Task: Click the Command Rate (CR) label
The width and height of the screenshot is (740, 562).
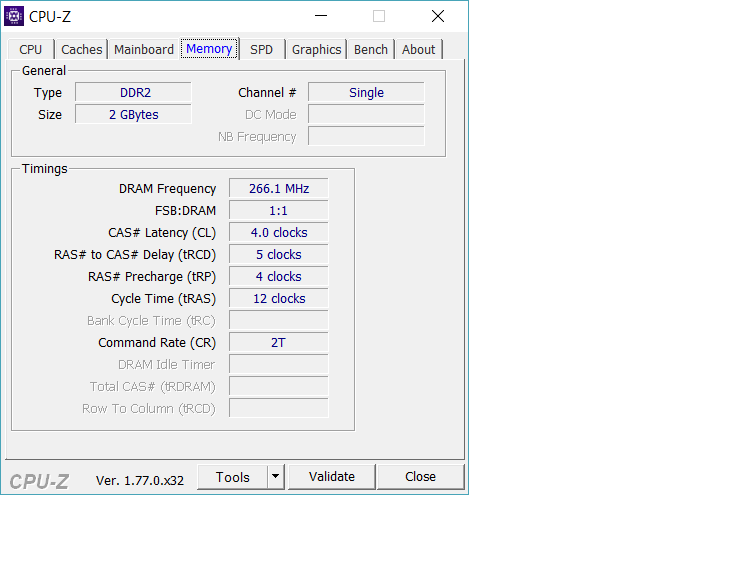Action: pos(157,343)
